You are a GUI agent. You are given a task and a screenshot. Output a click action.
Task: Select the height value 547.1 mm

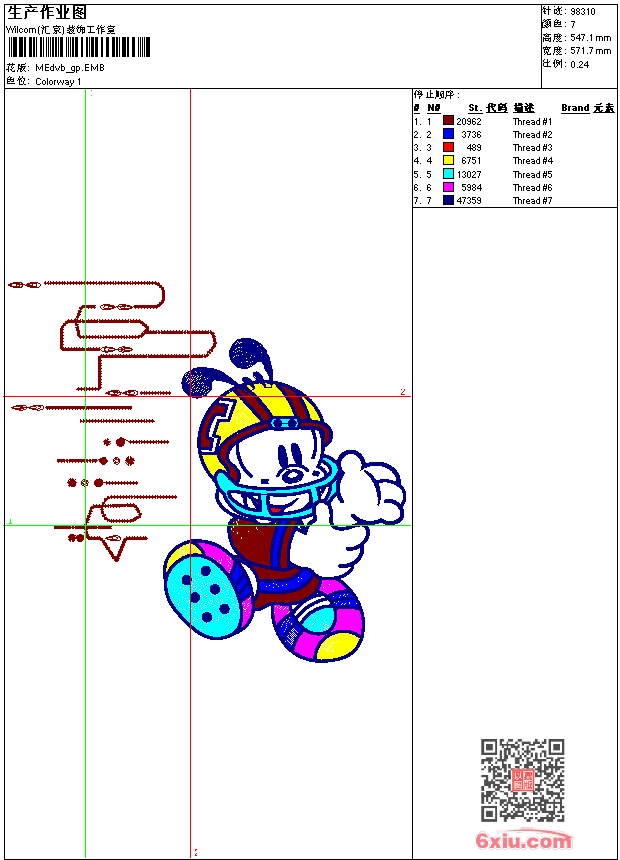[591, 38]
